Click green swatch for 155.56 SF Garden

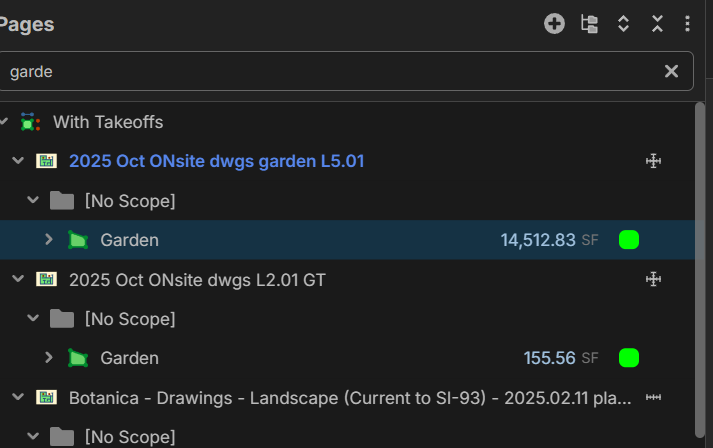(629, 358)
